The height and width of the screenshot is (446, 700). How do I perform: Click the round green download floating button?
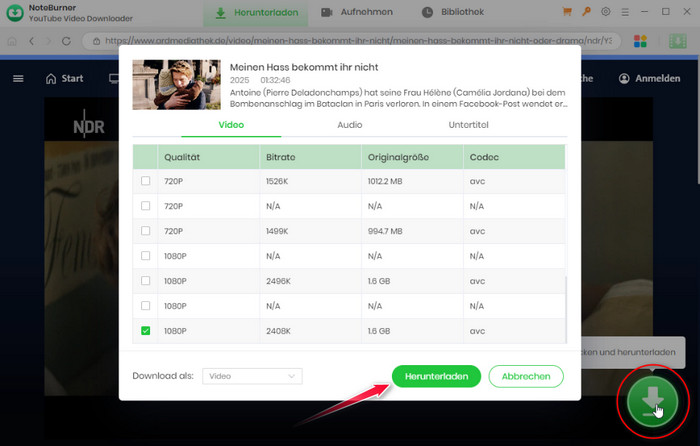pos(653,401)
